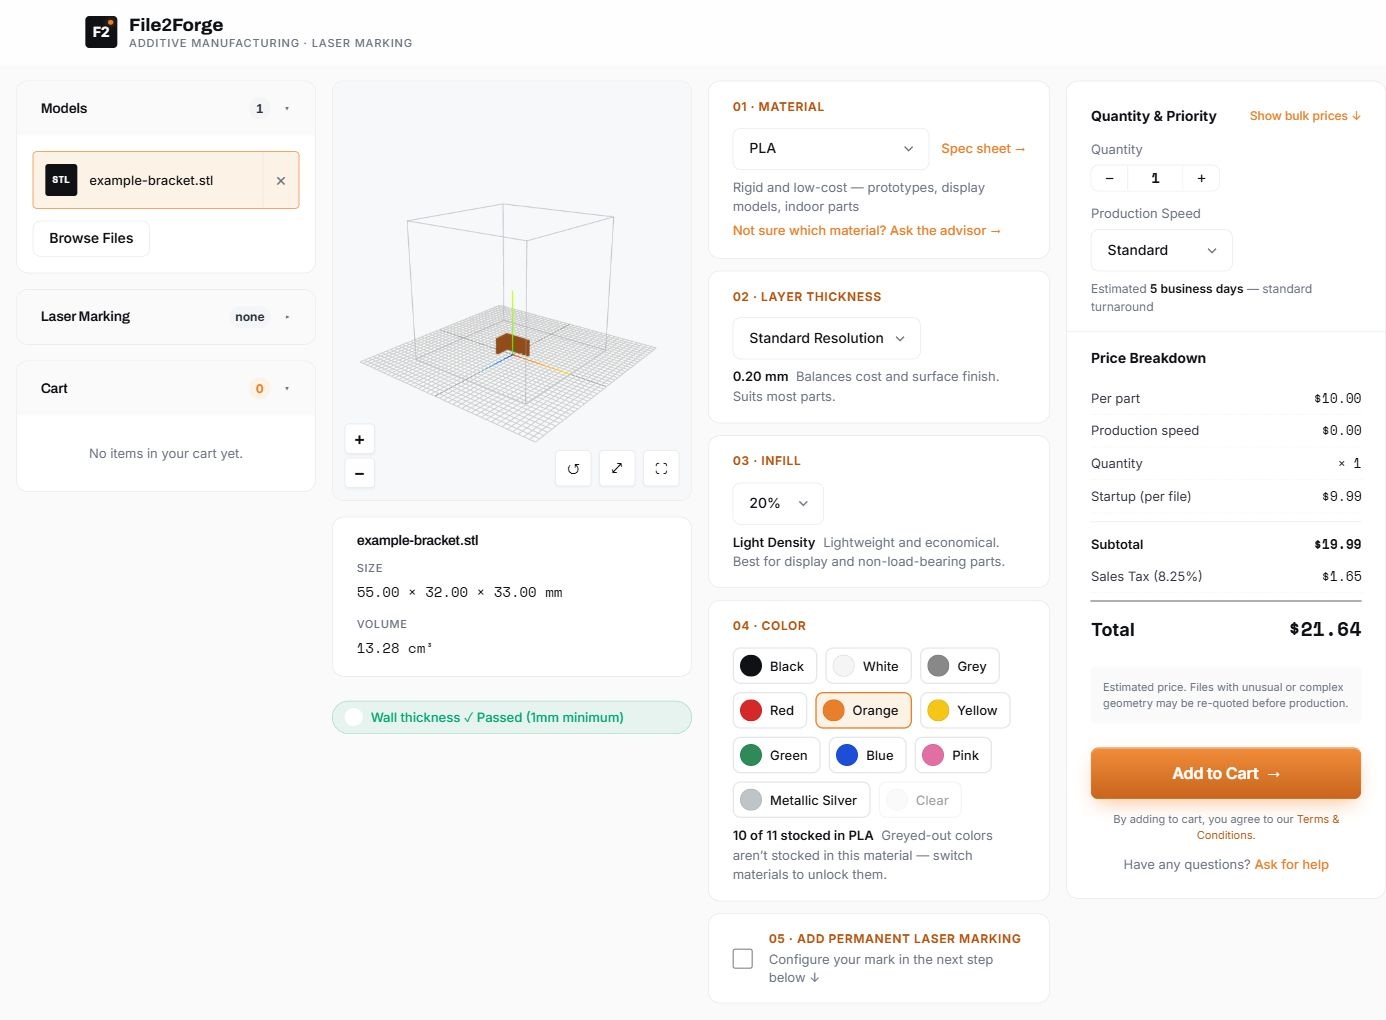The width and height of the screenshot is (1386, 1020).
Task: Reset the 3D view rotation
Action: pos(573,468)
